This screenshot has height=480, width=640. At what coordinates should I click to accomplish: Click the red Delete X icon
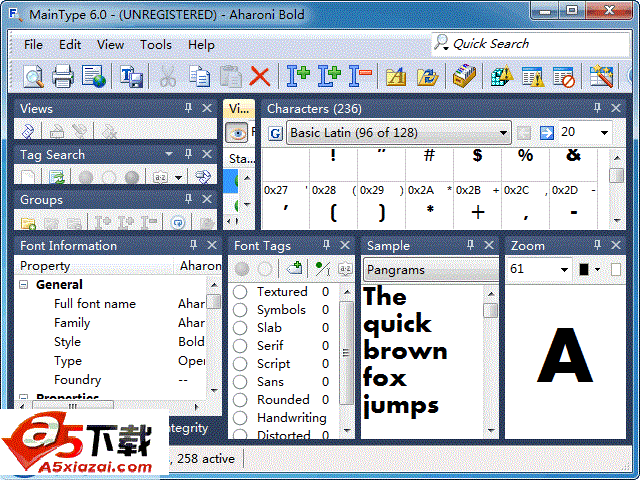point(260,76)
